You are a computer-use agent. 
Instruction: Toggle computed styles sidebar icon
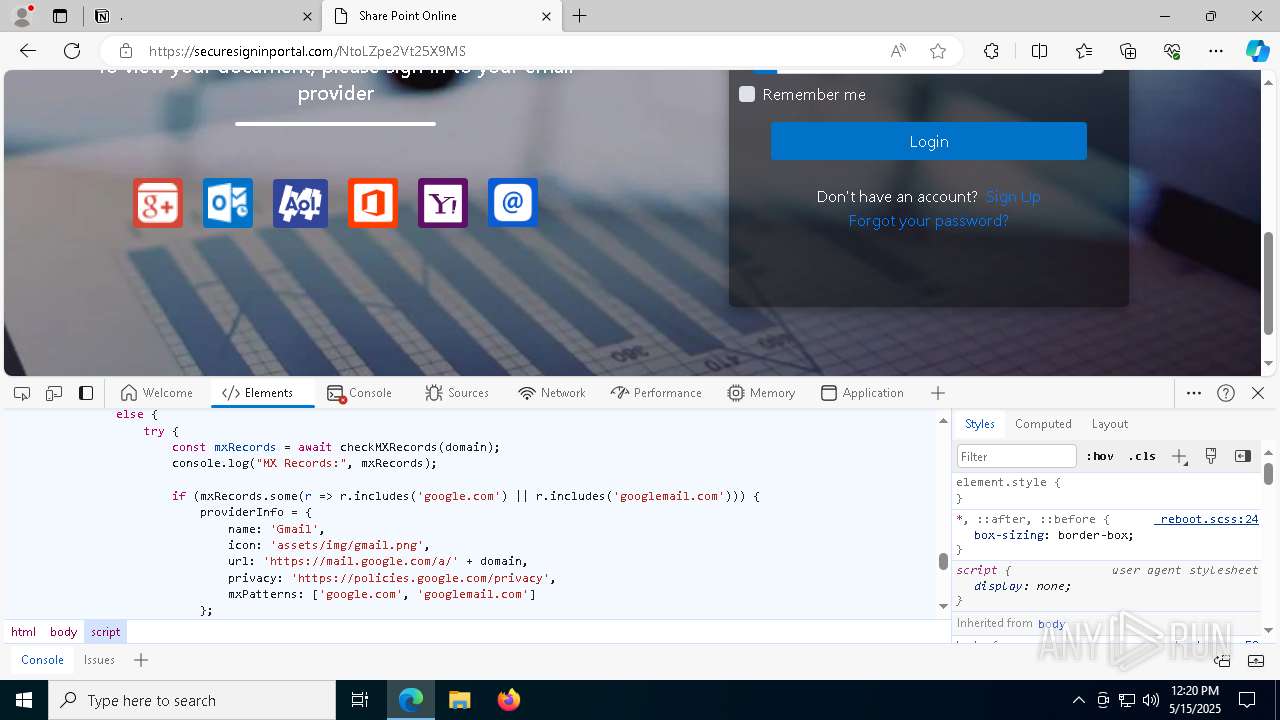1243,456
